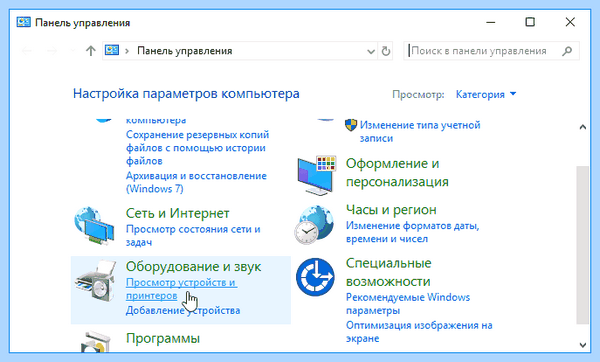Viewport: 600px width, 362px height.
Task: Click Архивация и восстановление (Windows 7) link
Action: (196, 182)
